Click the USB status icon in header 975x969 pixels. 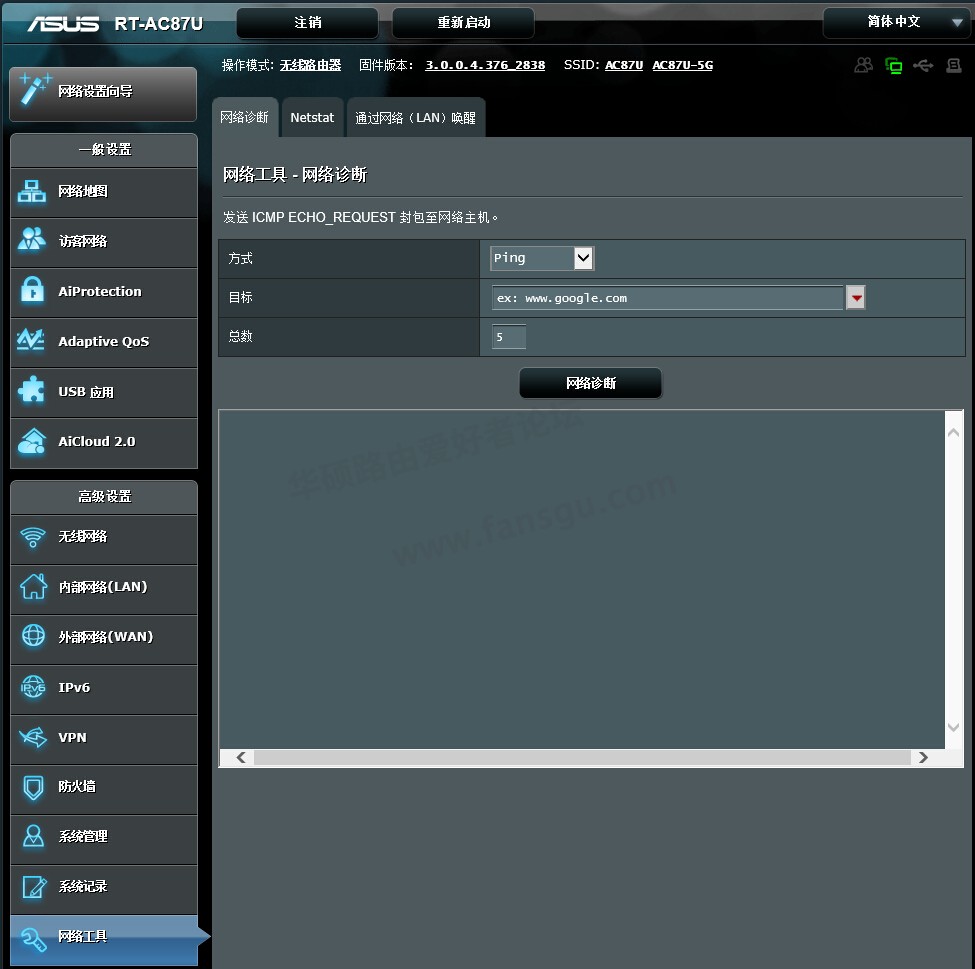pos(923,65)
